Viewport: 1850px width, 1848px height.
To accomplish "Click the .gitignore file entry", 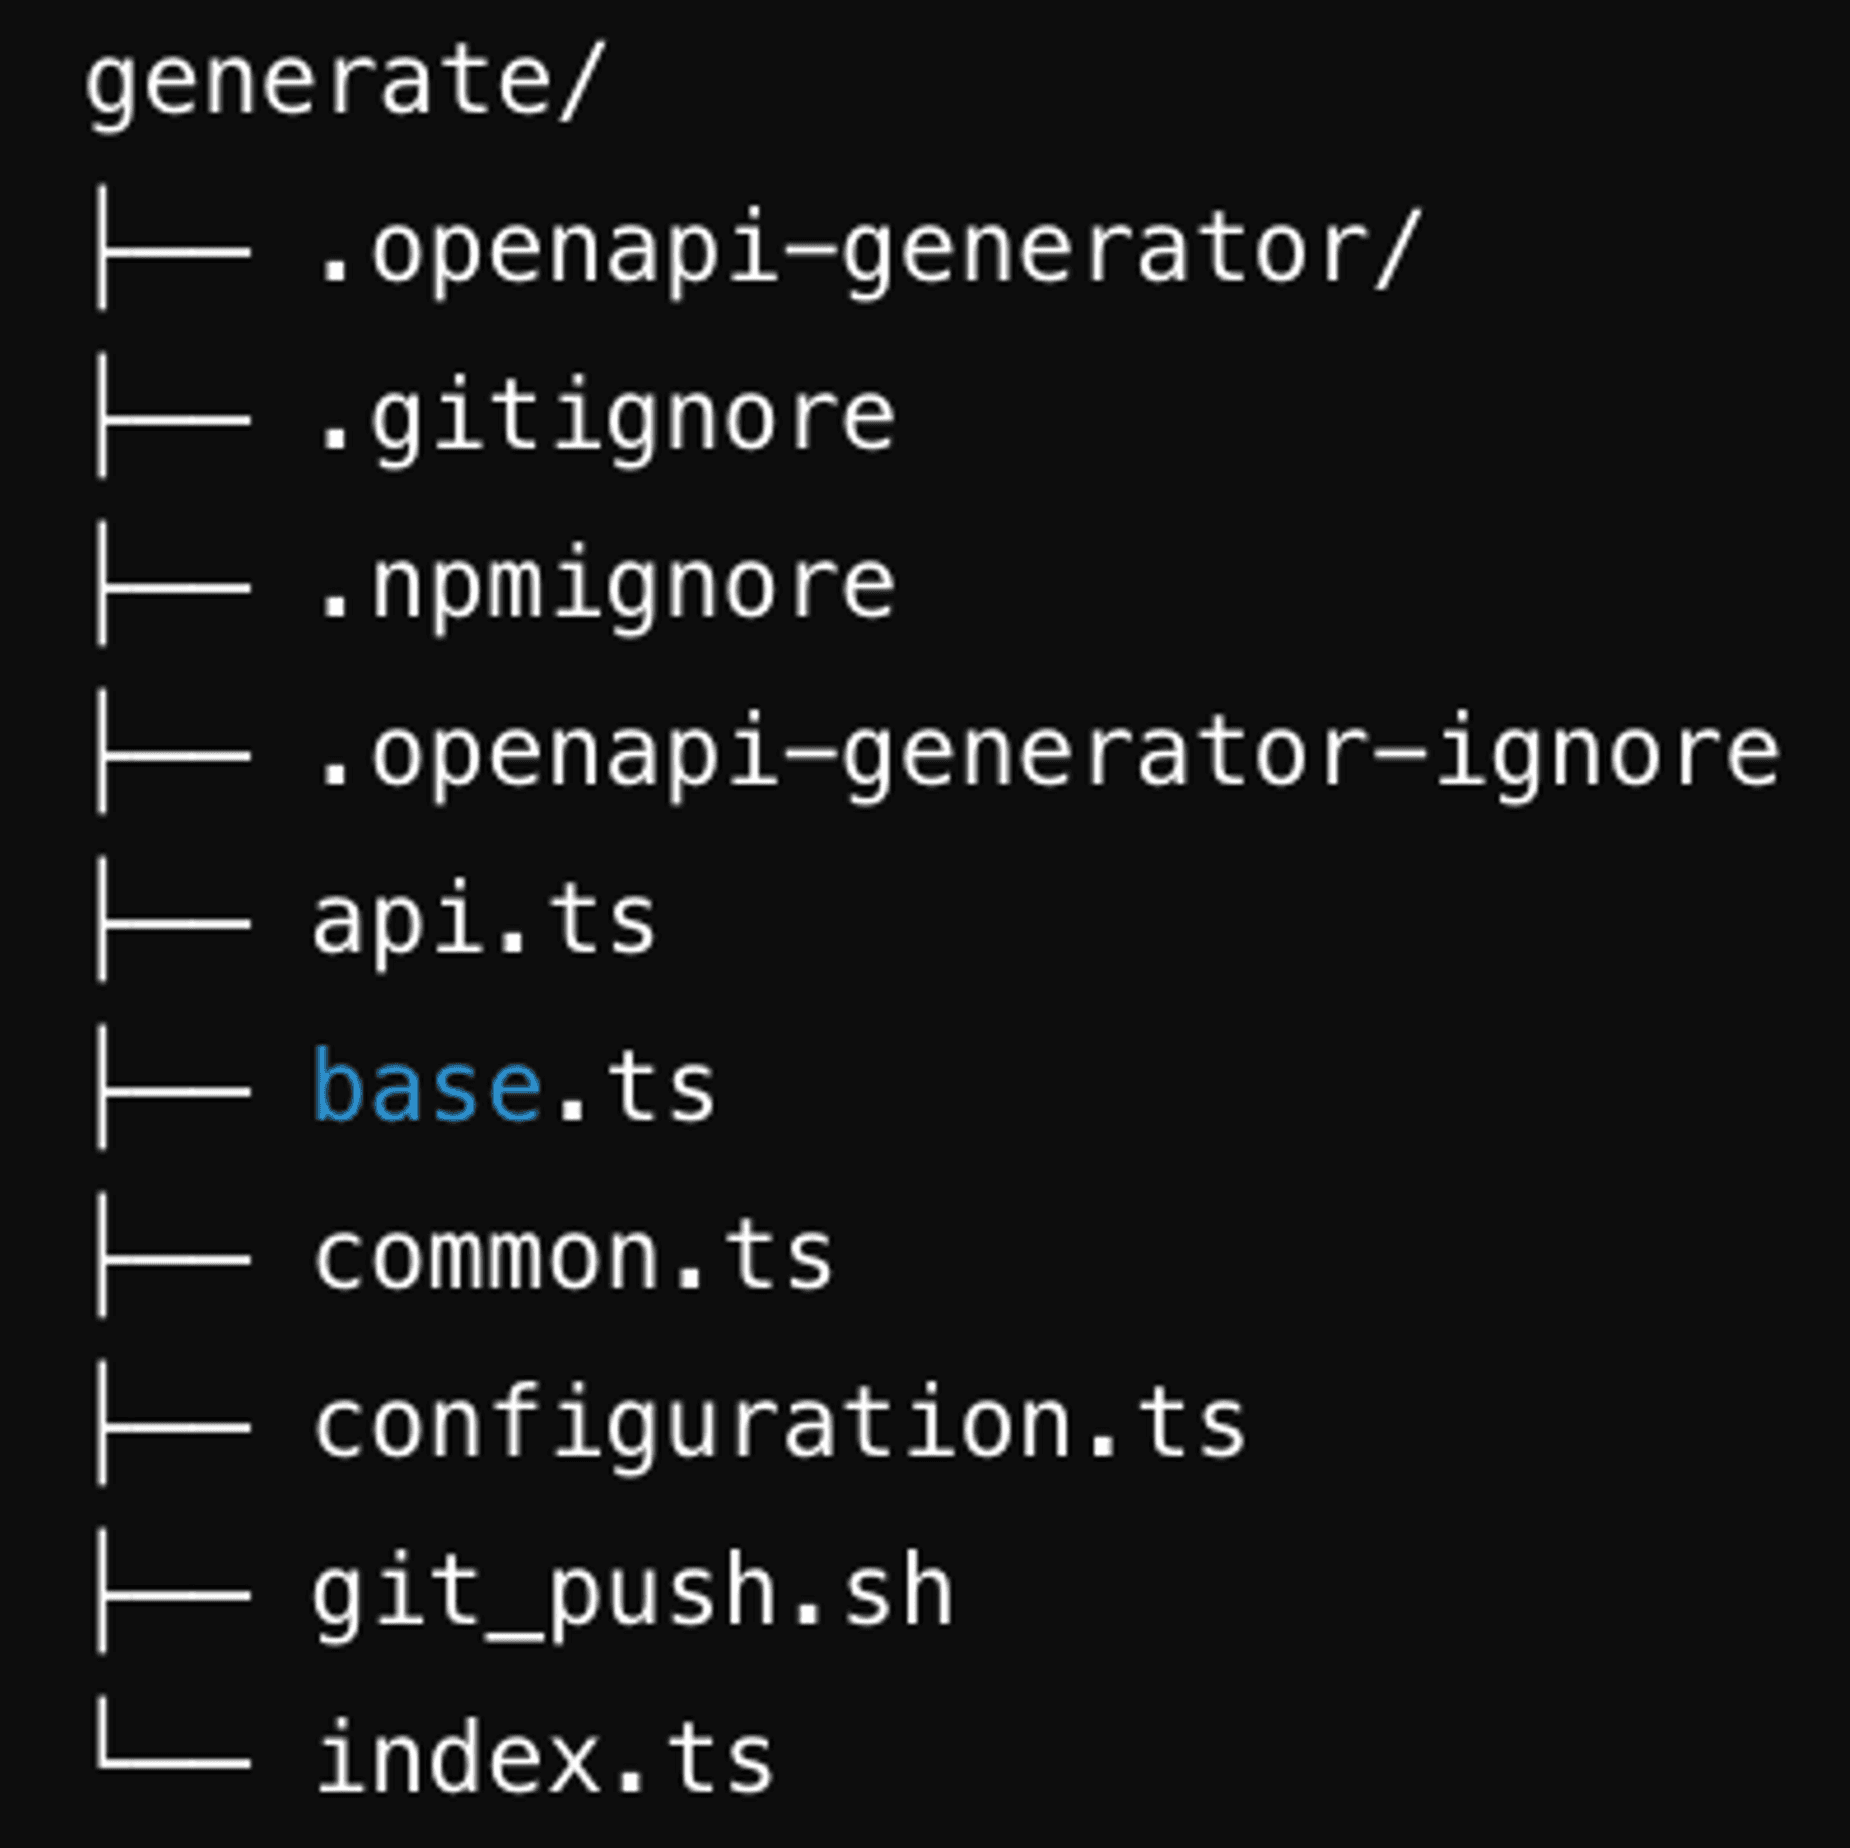I will tap(605, 420).
